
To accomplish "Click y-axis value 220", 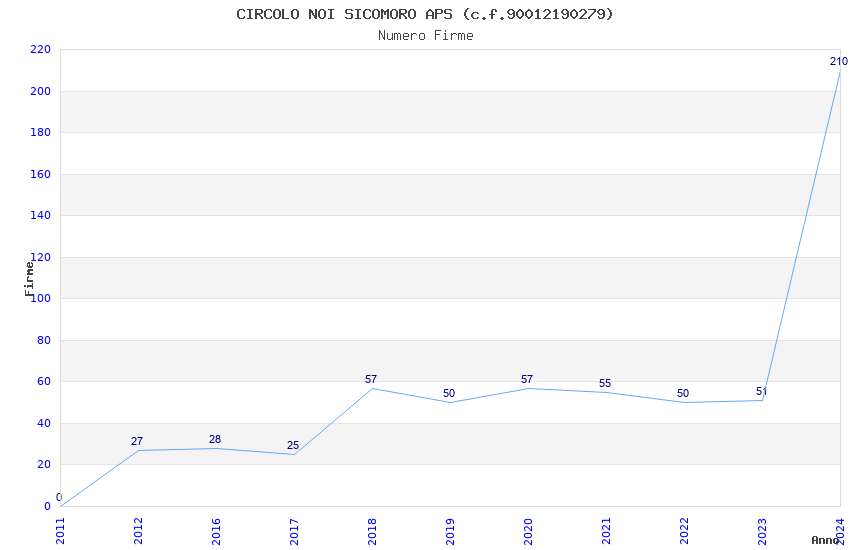I will (x=40, y=49).
